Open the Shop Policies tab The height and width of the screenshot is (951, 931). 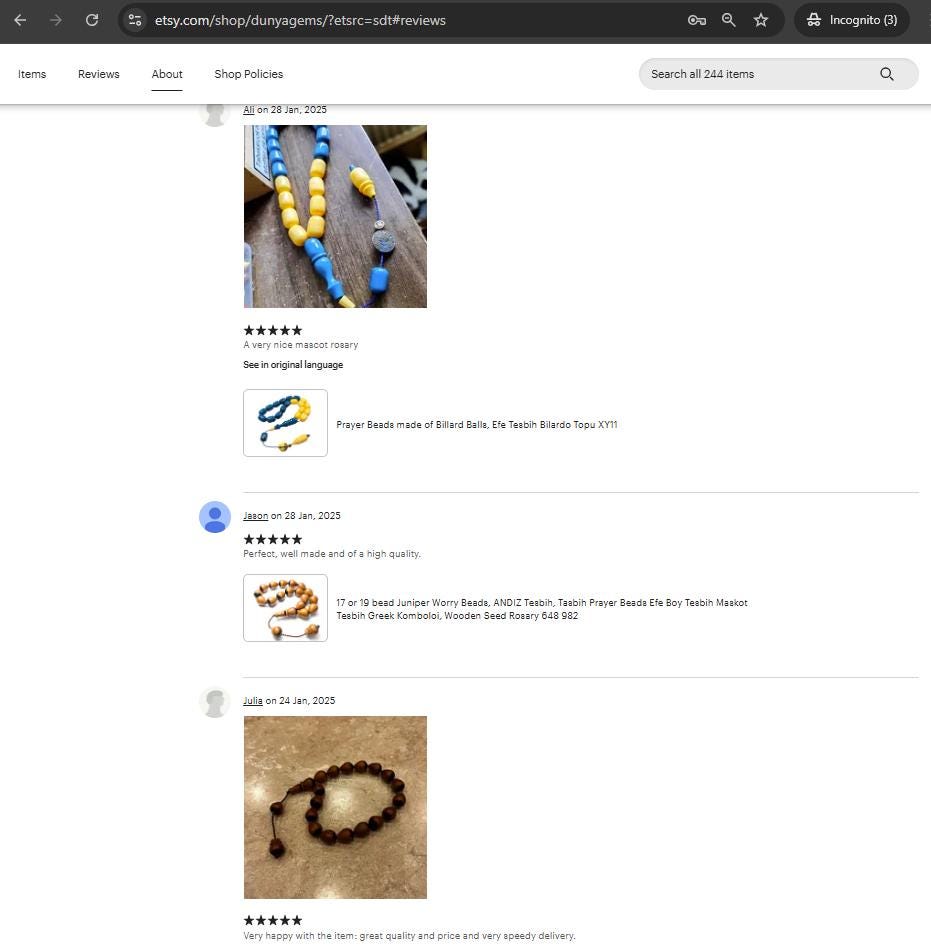coord(249,74)
